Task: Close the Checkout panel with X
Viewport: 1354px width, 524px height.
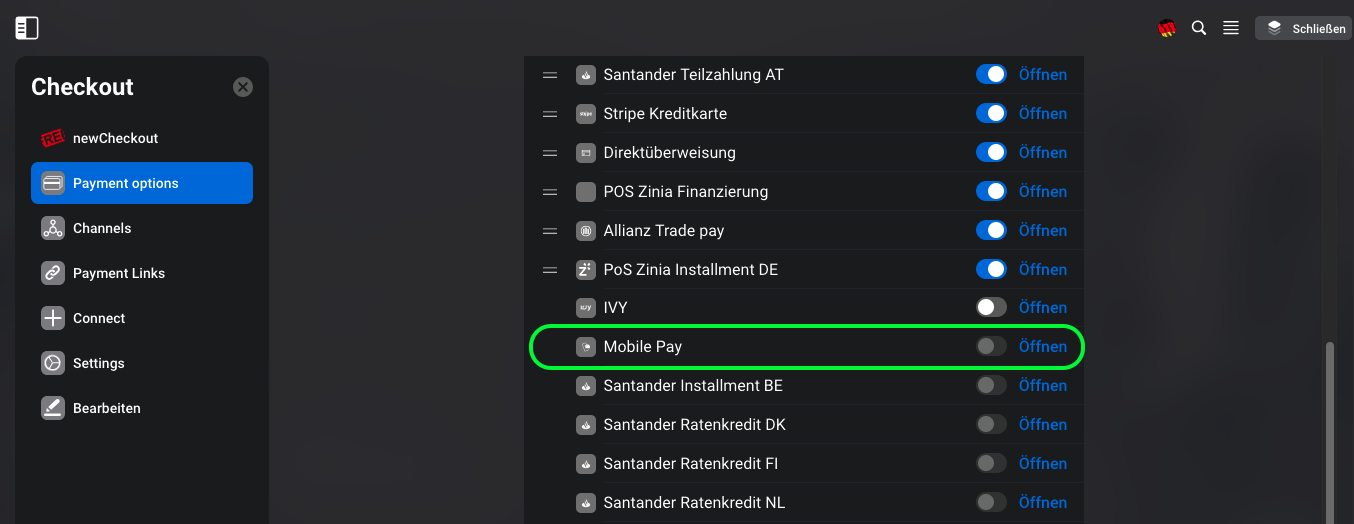Action: pyautogui.click(x=243, y=87)
